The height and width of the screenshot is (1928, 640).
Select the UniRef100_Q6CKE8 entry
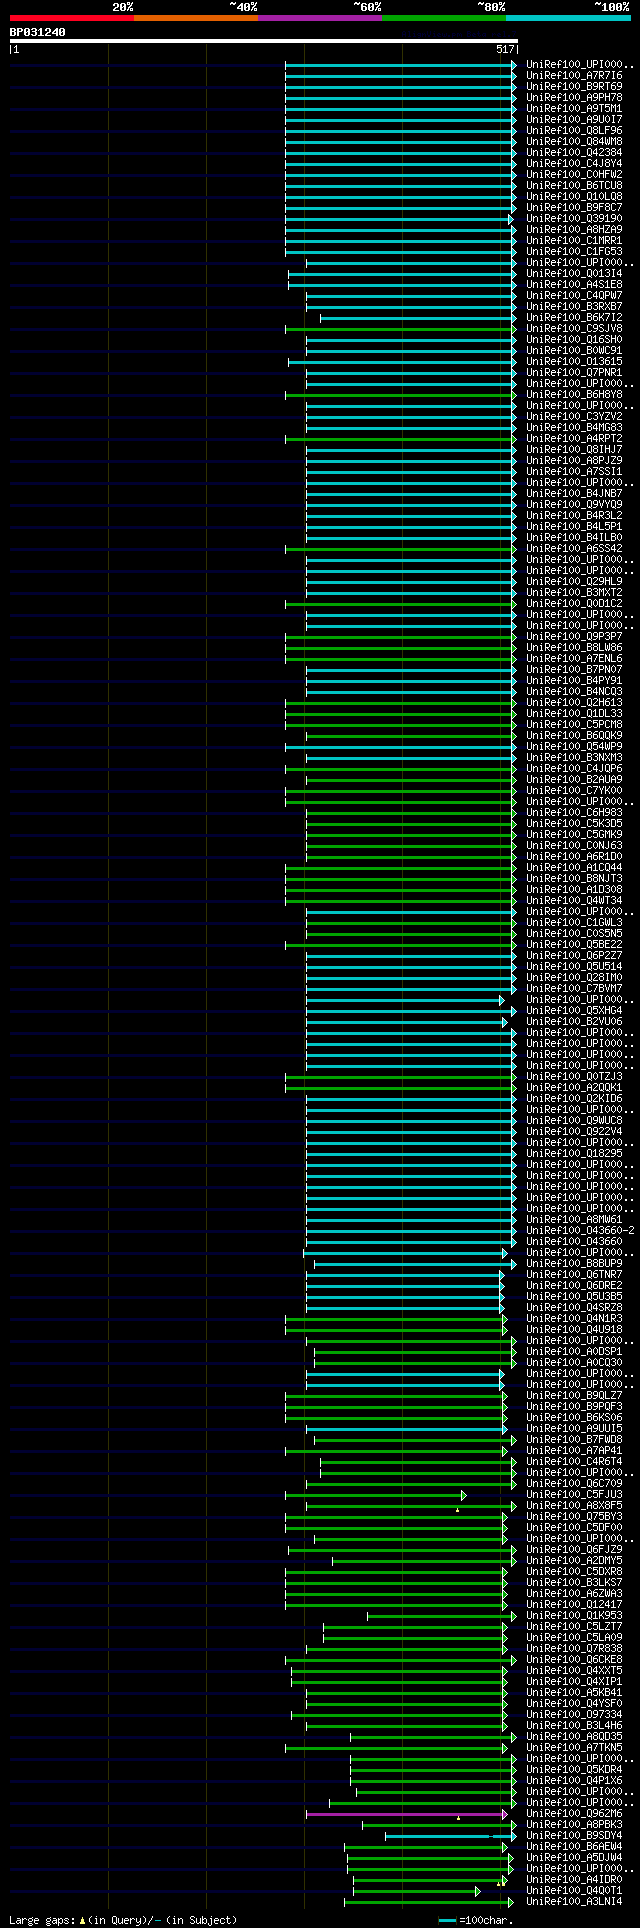point(574,1660)
